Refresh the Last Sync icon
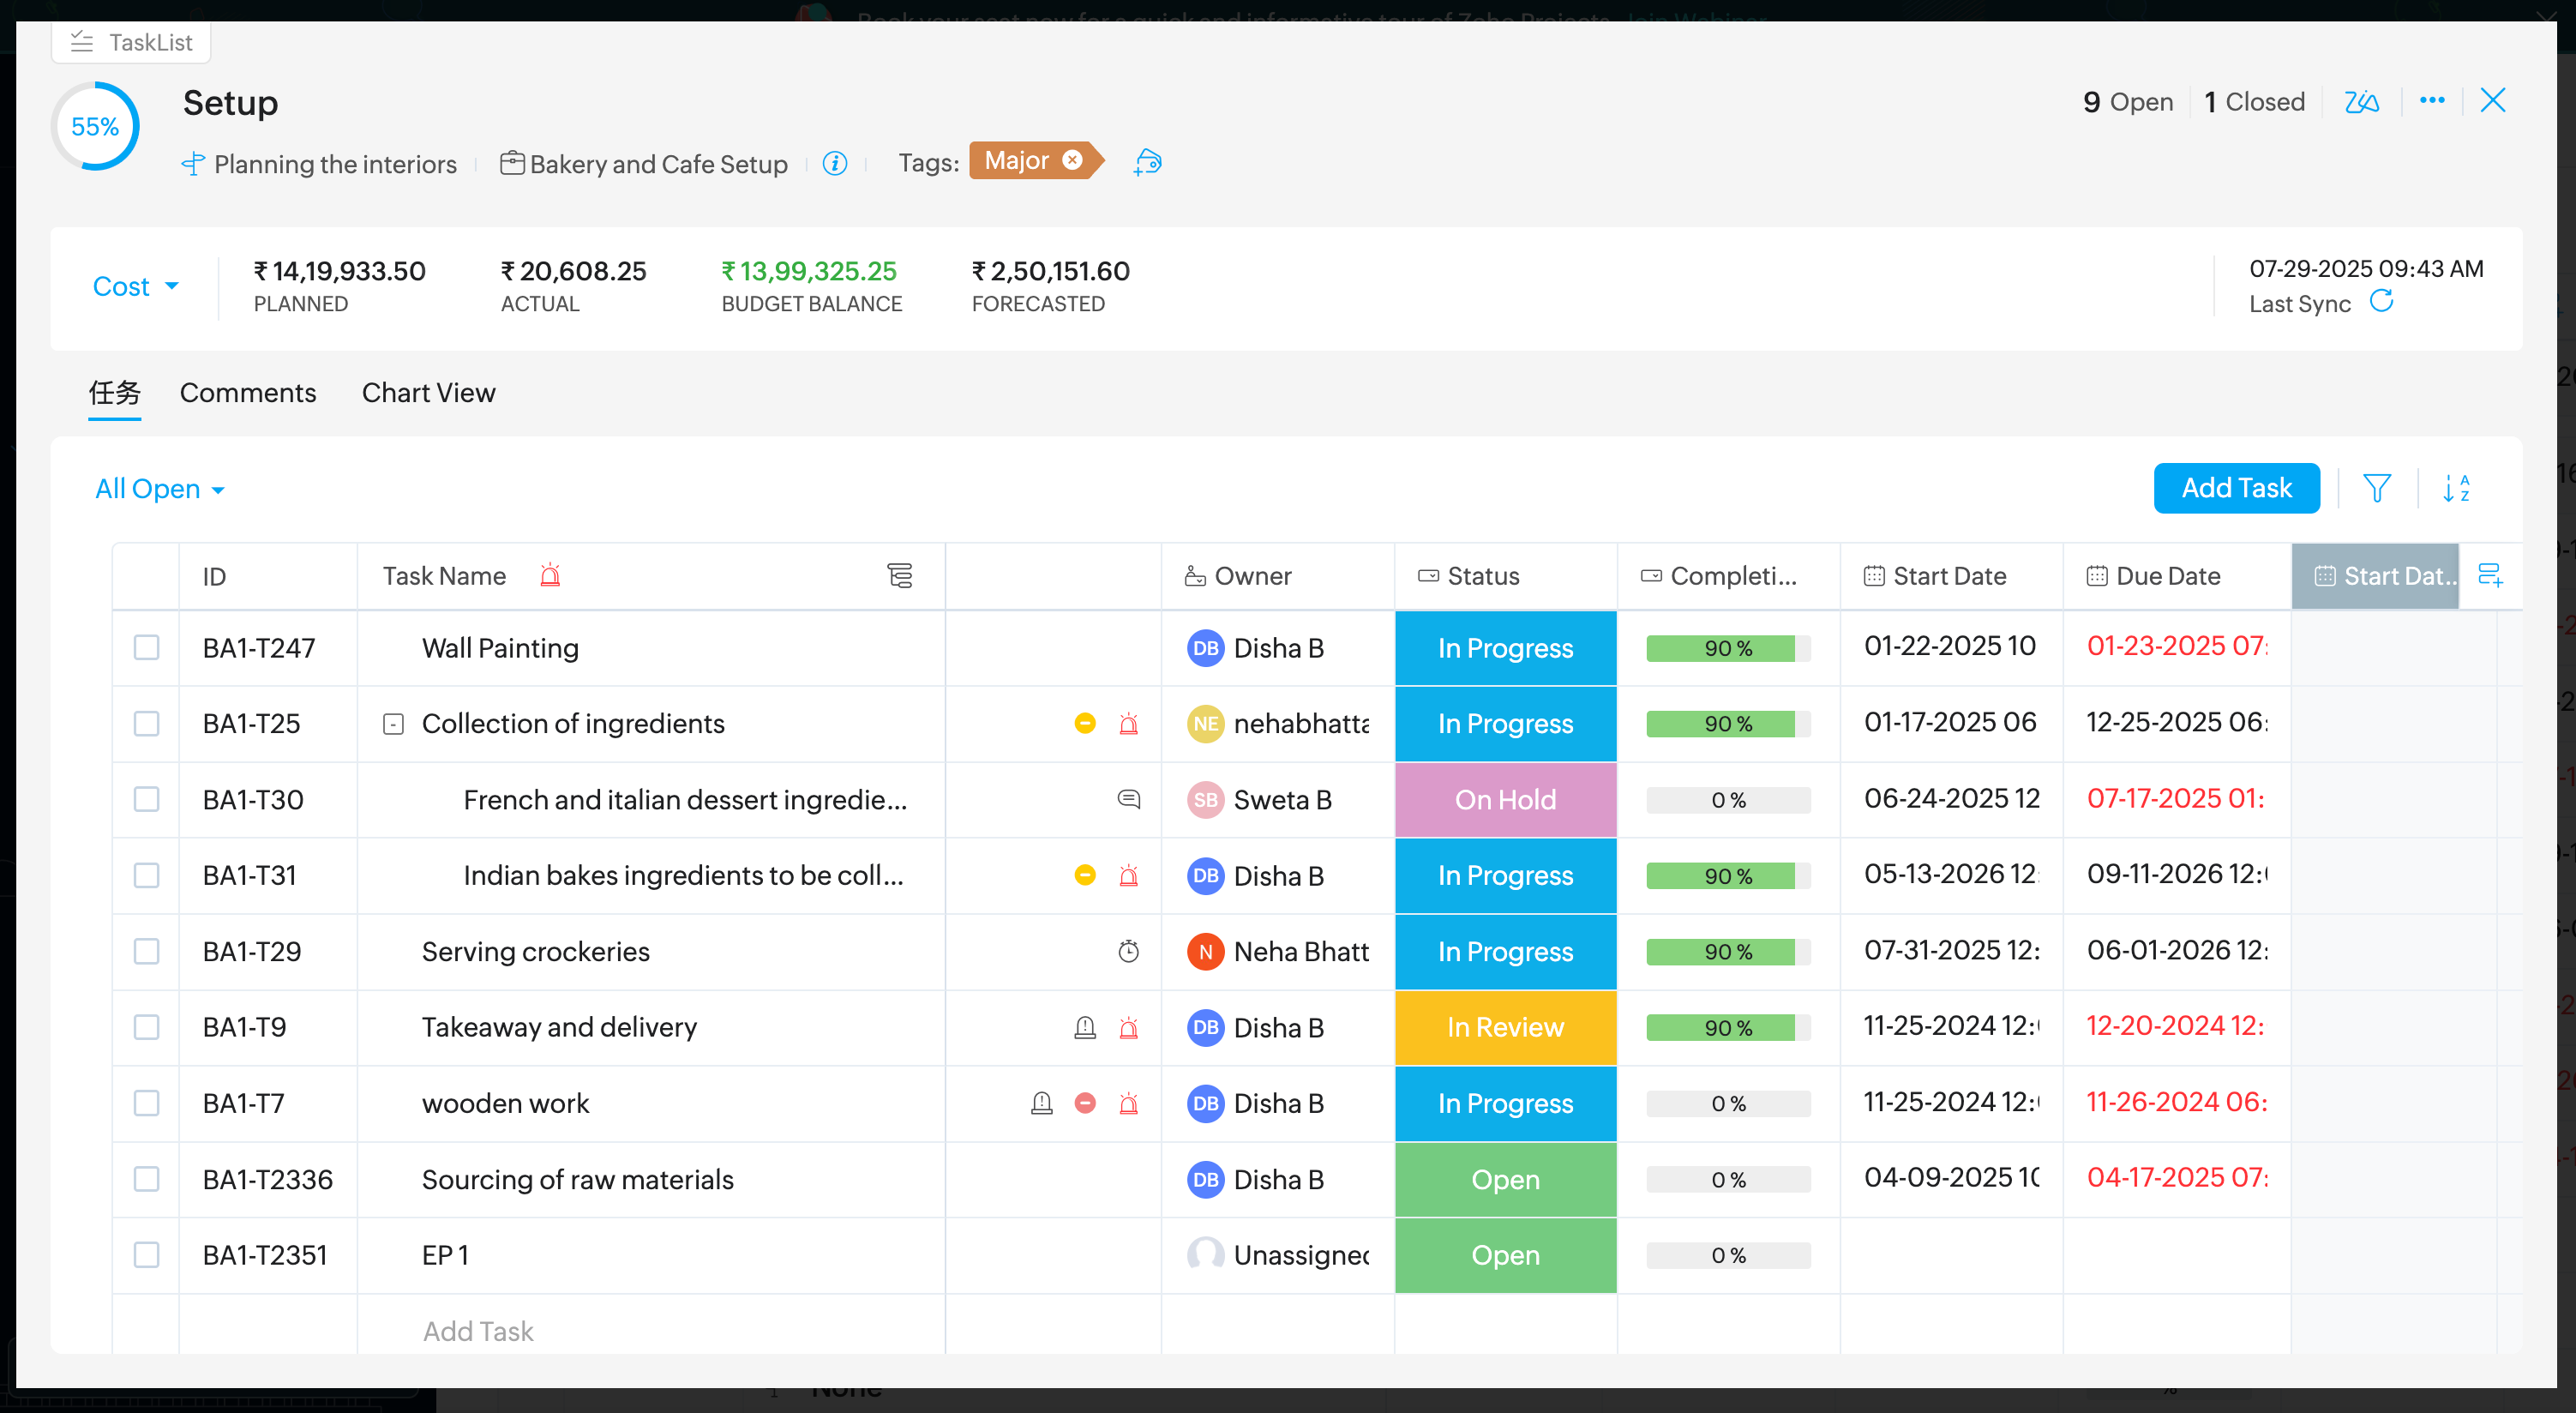The width and height of the screenshot is (2576, 1413). (x=2382, y=301)
